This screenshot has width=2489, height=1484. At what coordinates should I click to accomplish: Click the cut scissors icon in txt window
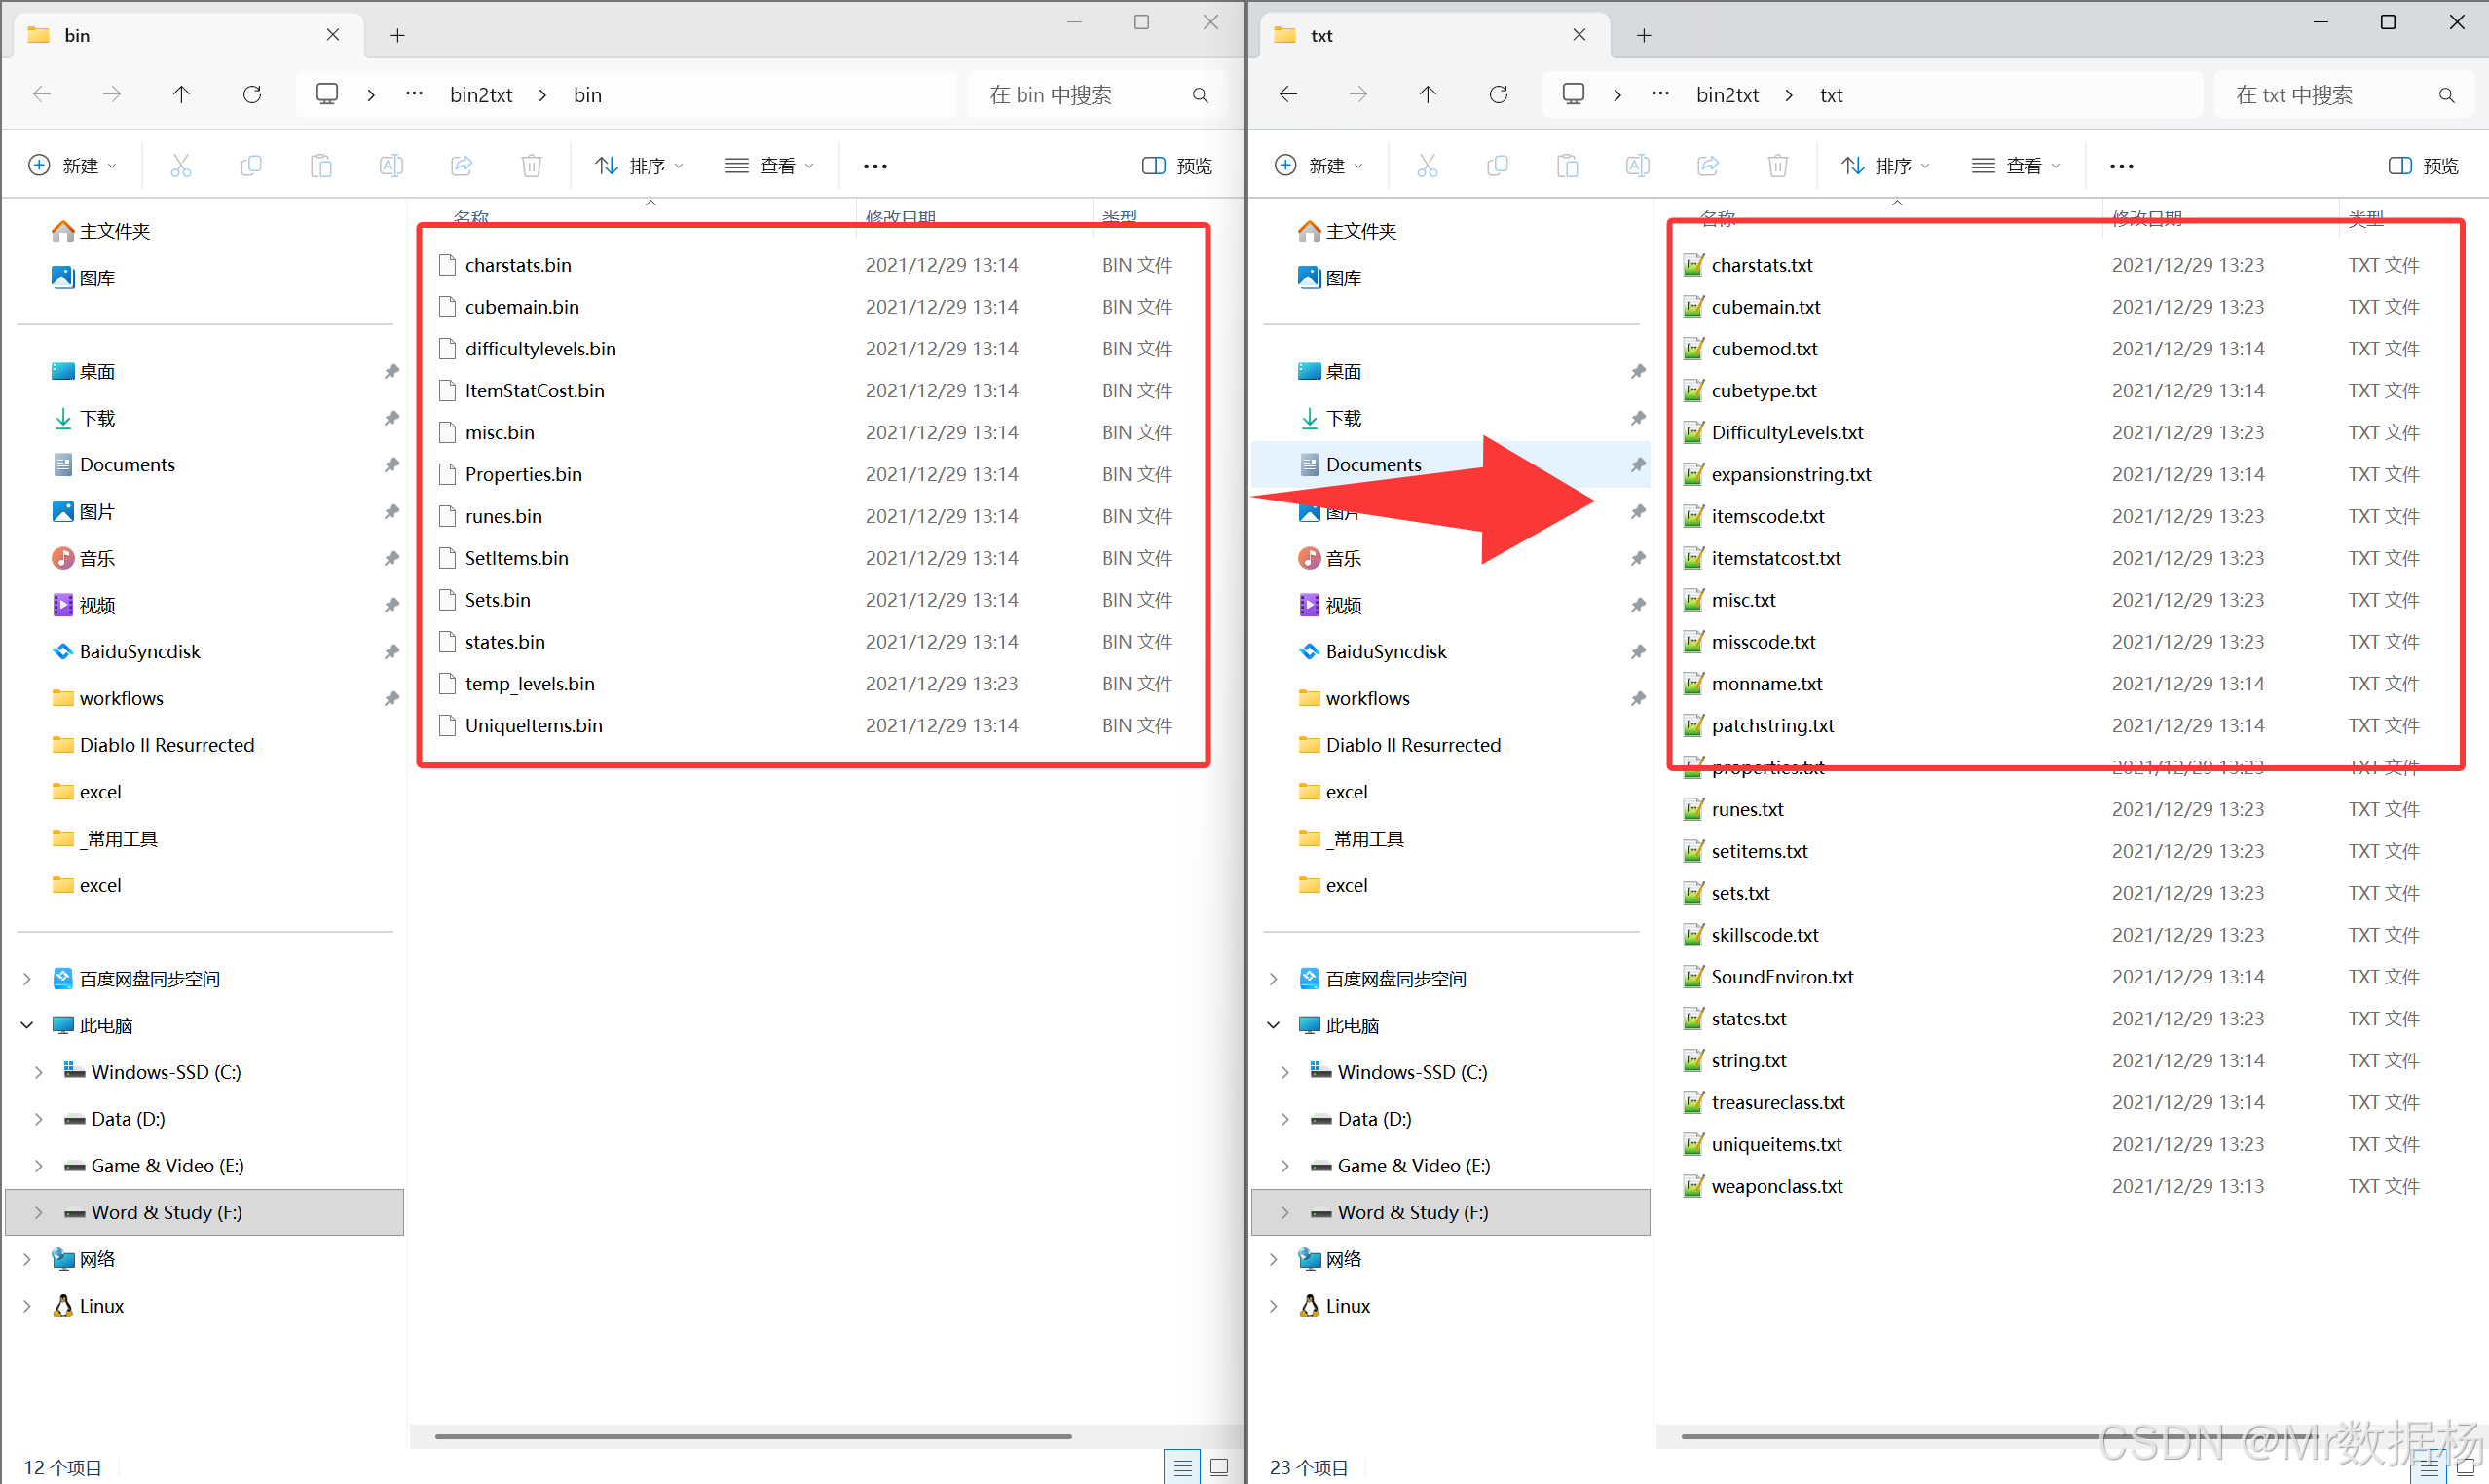coord(1427,166)
